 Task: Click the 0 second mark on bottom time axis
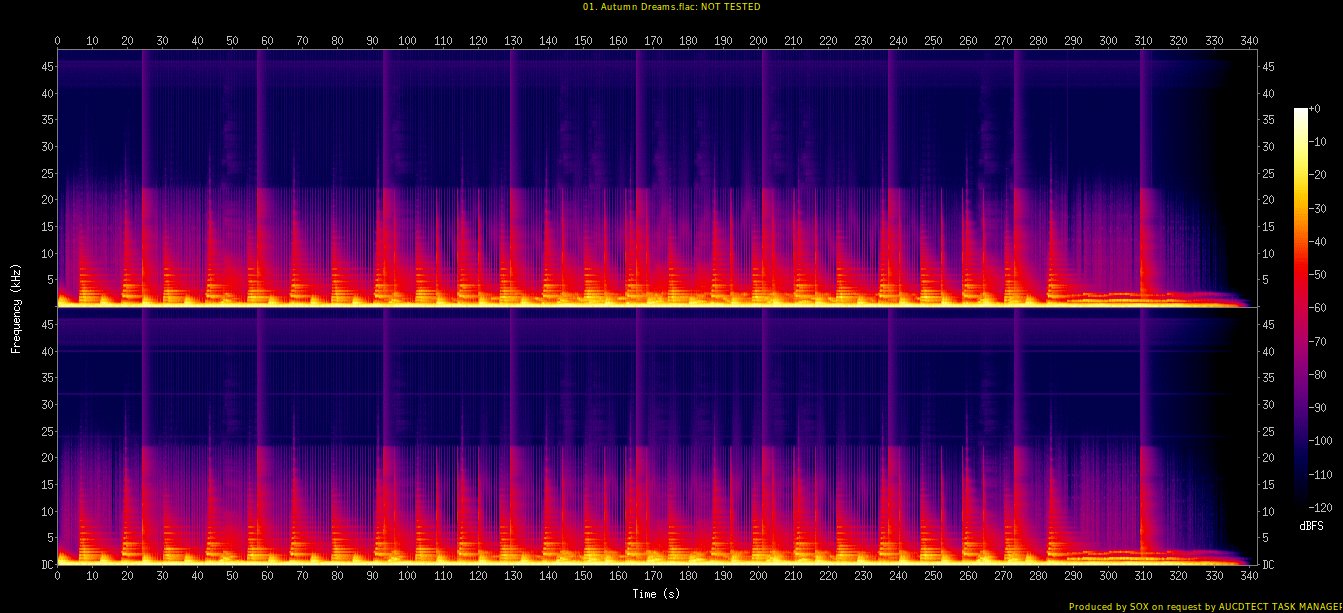point(58,577)
